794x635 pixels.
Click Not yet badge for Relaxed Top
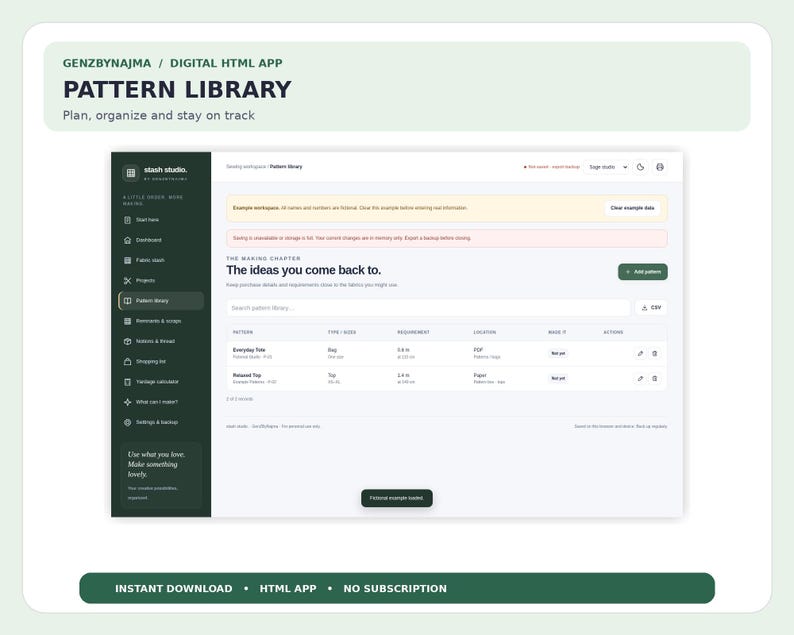tap(558, 378)
